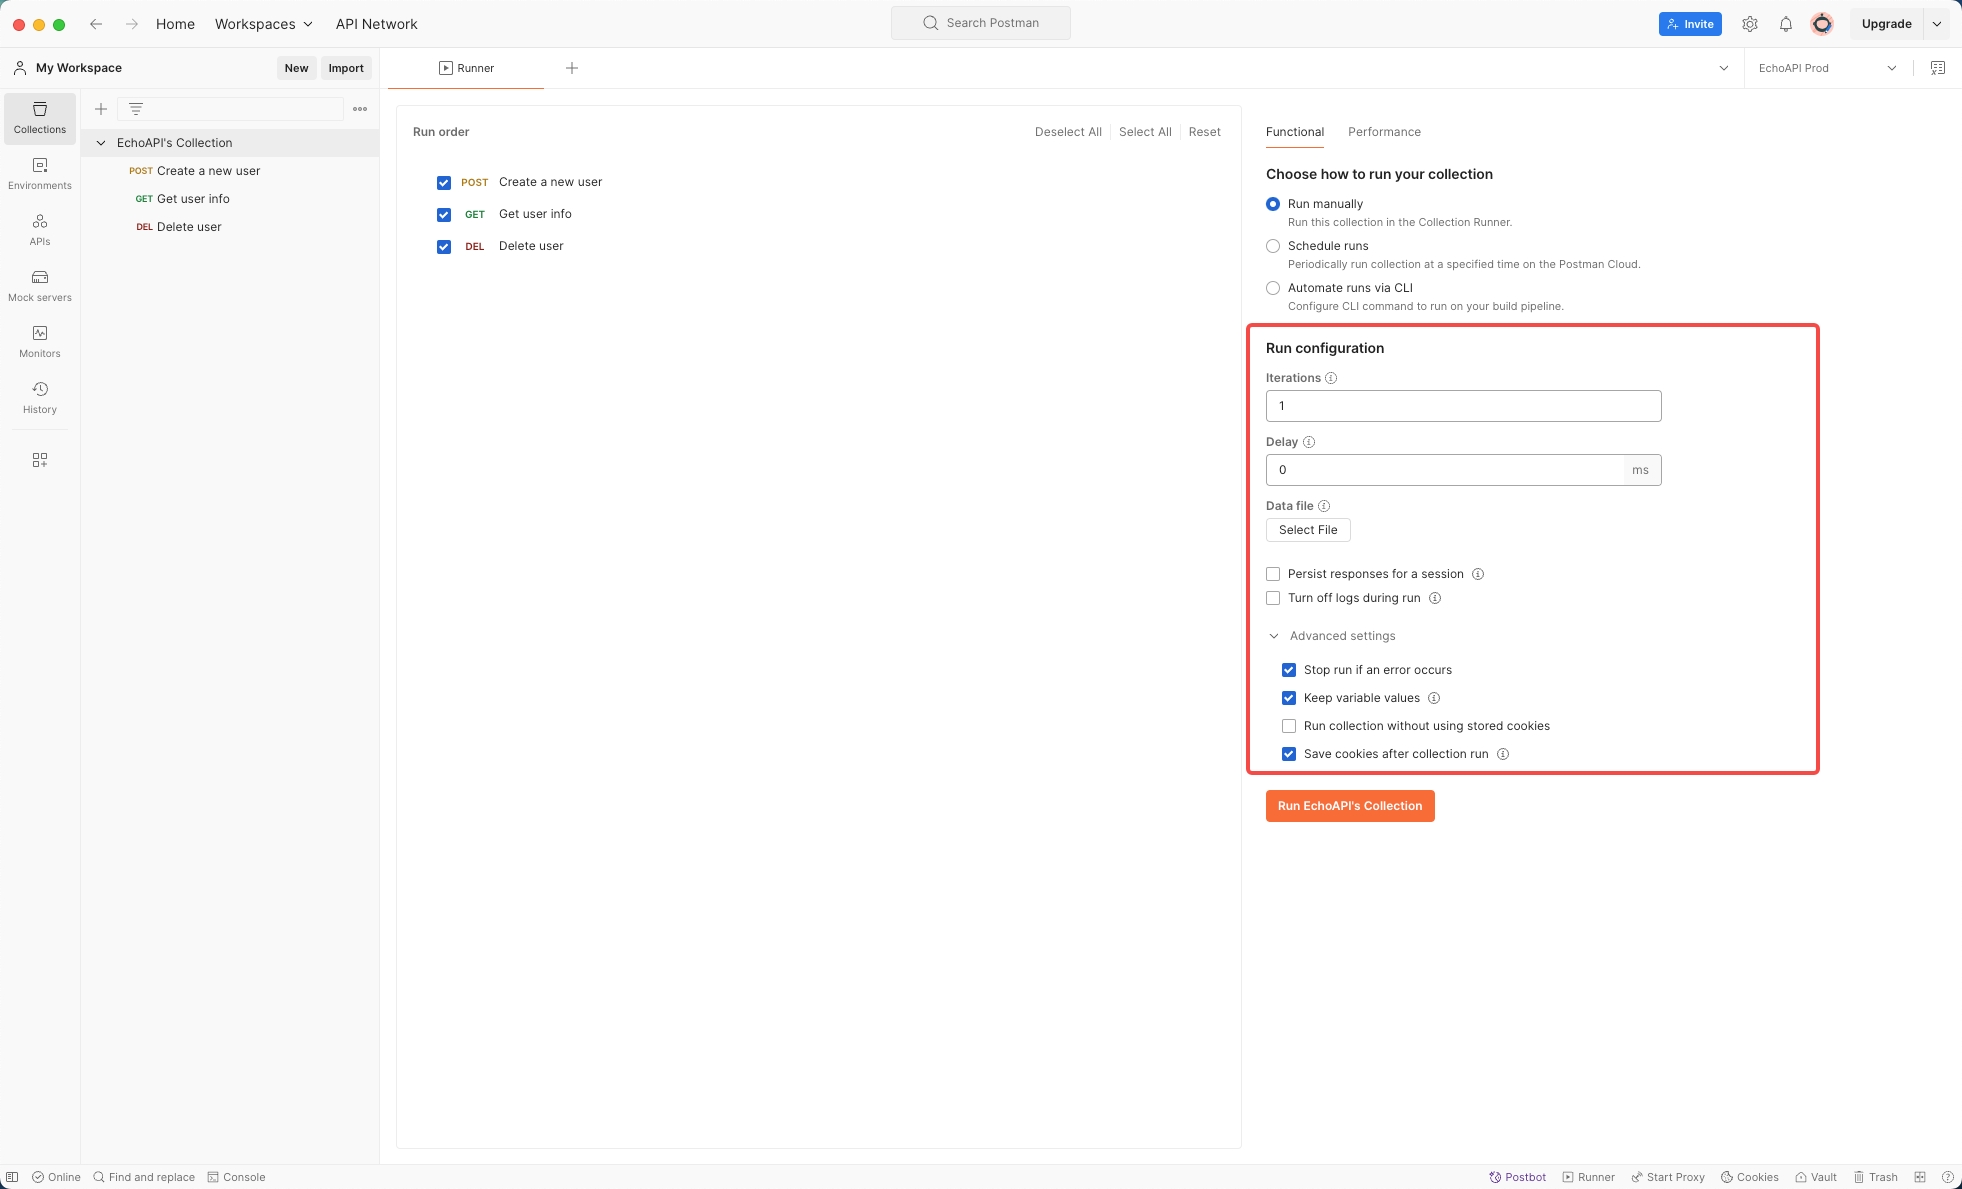
Task: Toggle sidebar icon at bottom left
Action: point(12,1177)
